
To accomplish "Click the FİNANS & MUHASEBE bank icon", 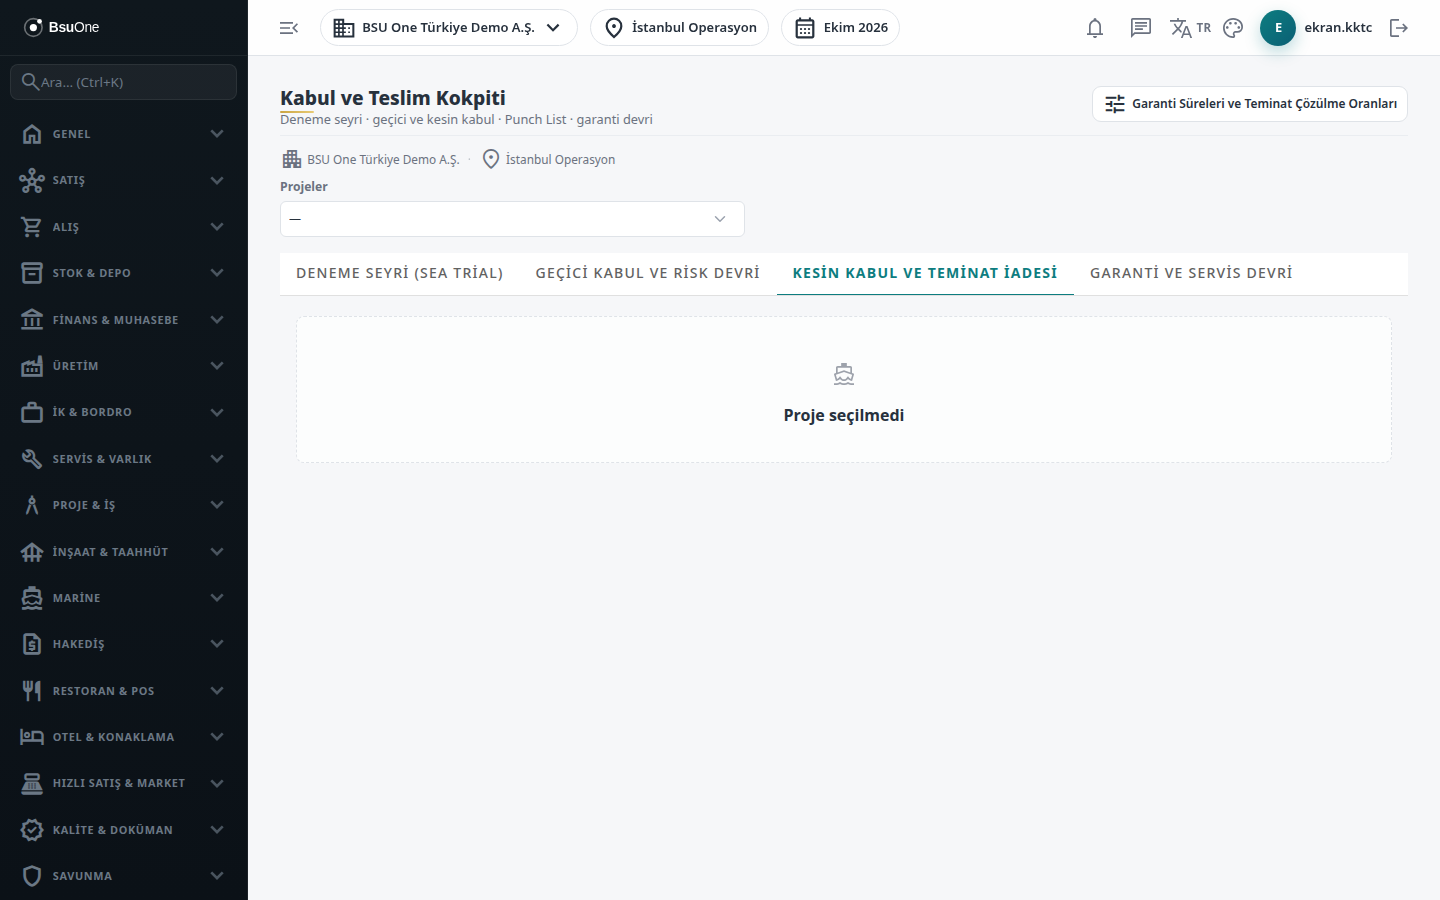I will (32, 320).
